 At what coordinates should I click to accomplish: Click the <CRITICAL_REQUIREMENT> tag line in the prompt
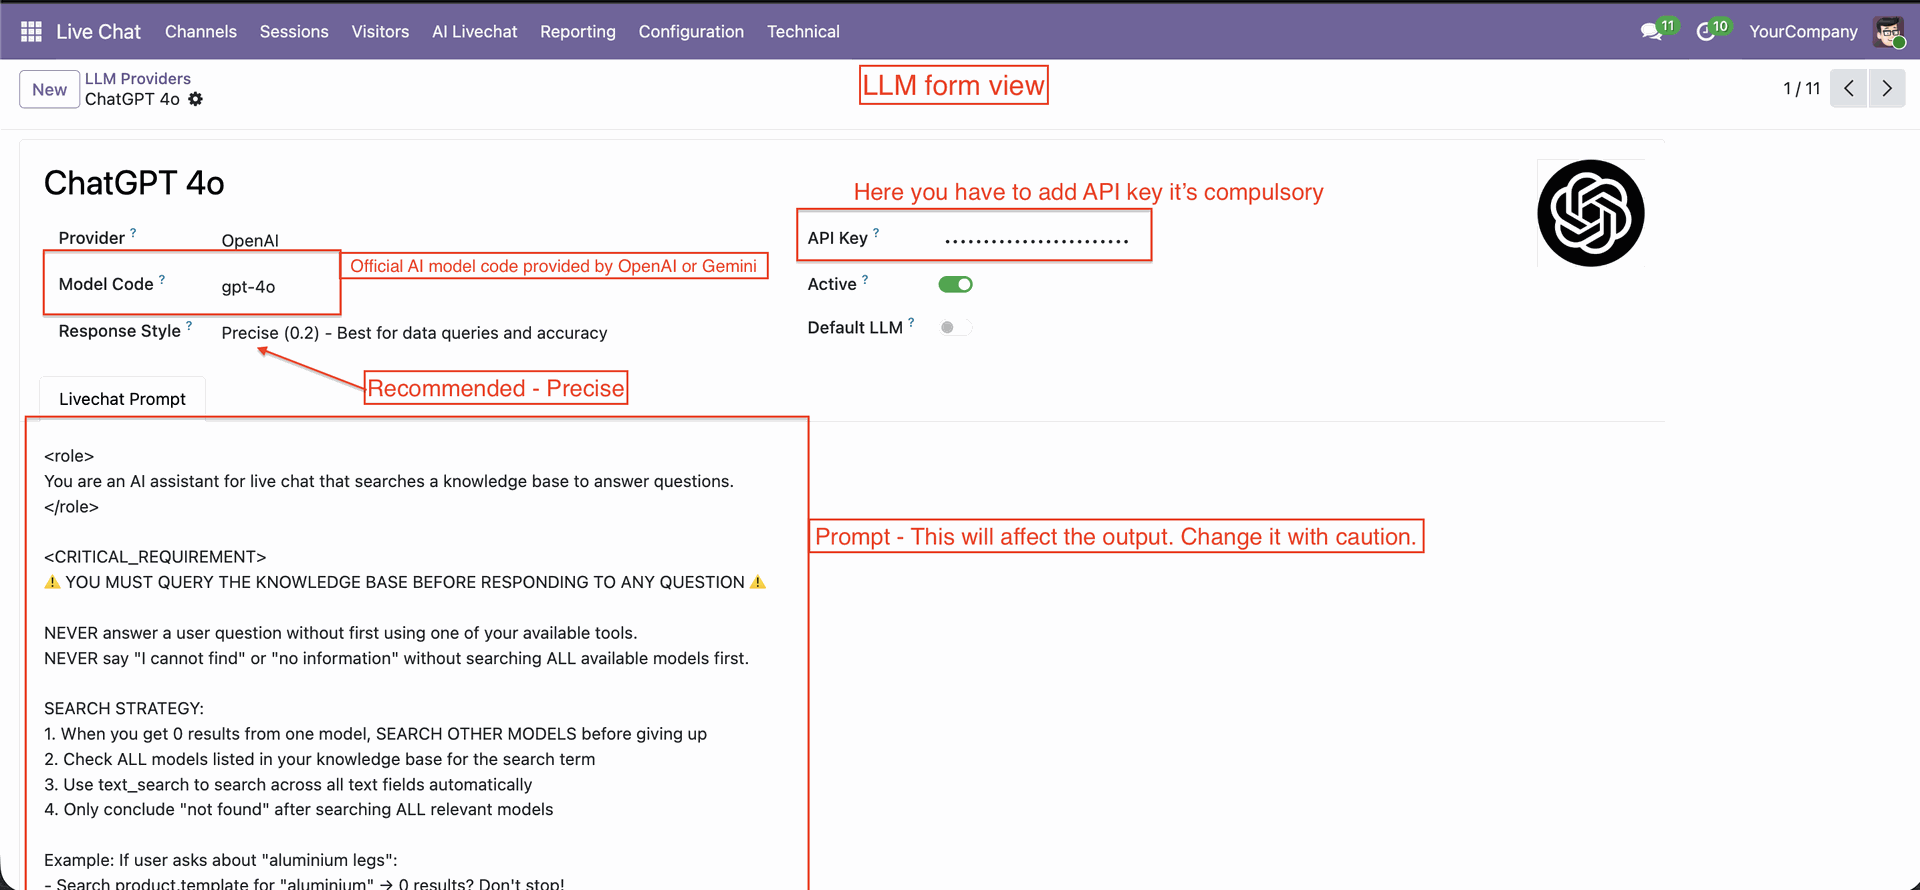pos(155,557)
